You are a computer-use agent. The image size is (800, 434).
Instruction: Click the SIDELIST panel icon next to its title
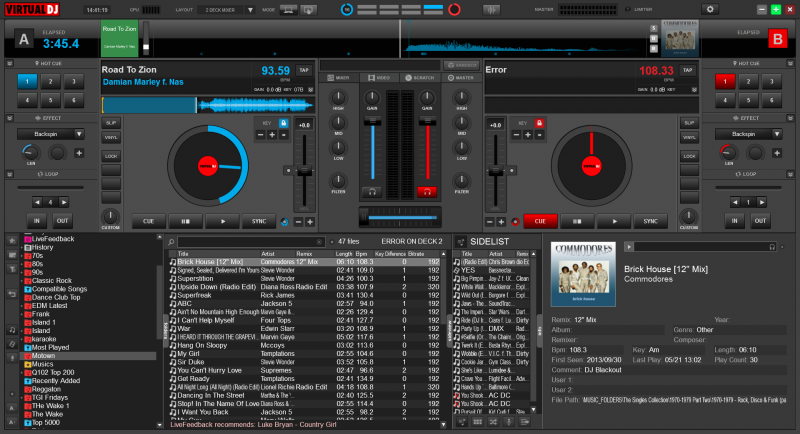pyautogui.click(x=461, y=242)
